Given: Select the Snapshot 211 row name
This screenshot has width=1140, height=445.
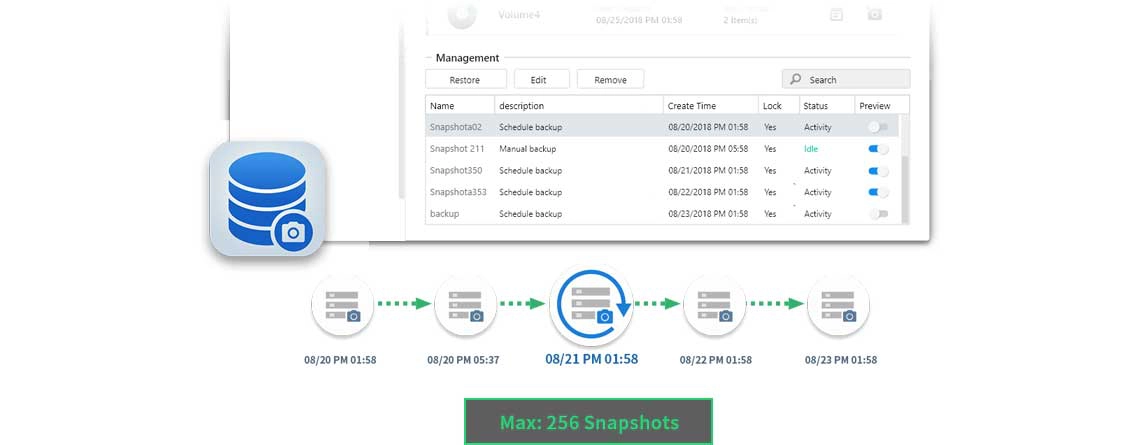Looking at the screenshot, I should pyautogui.click(x=457, y=149).
